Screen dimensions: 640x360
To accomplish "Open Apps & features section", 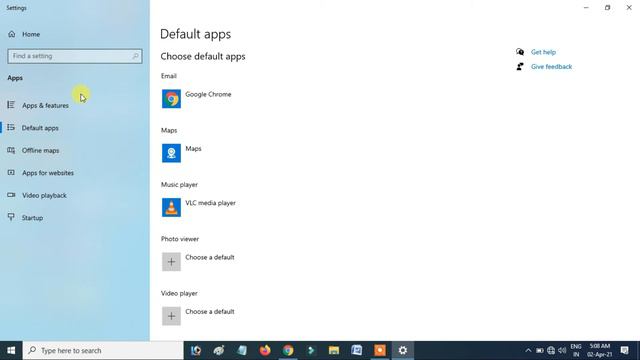I will coord(45,105).
